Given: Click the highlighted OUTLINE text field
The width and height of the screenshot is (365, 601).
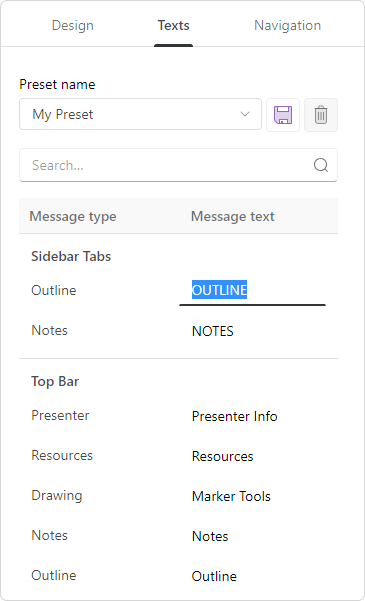Looking at the screenshot, I should [x=252, y=290].
